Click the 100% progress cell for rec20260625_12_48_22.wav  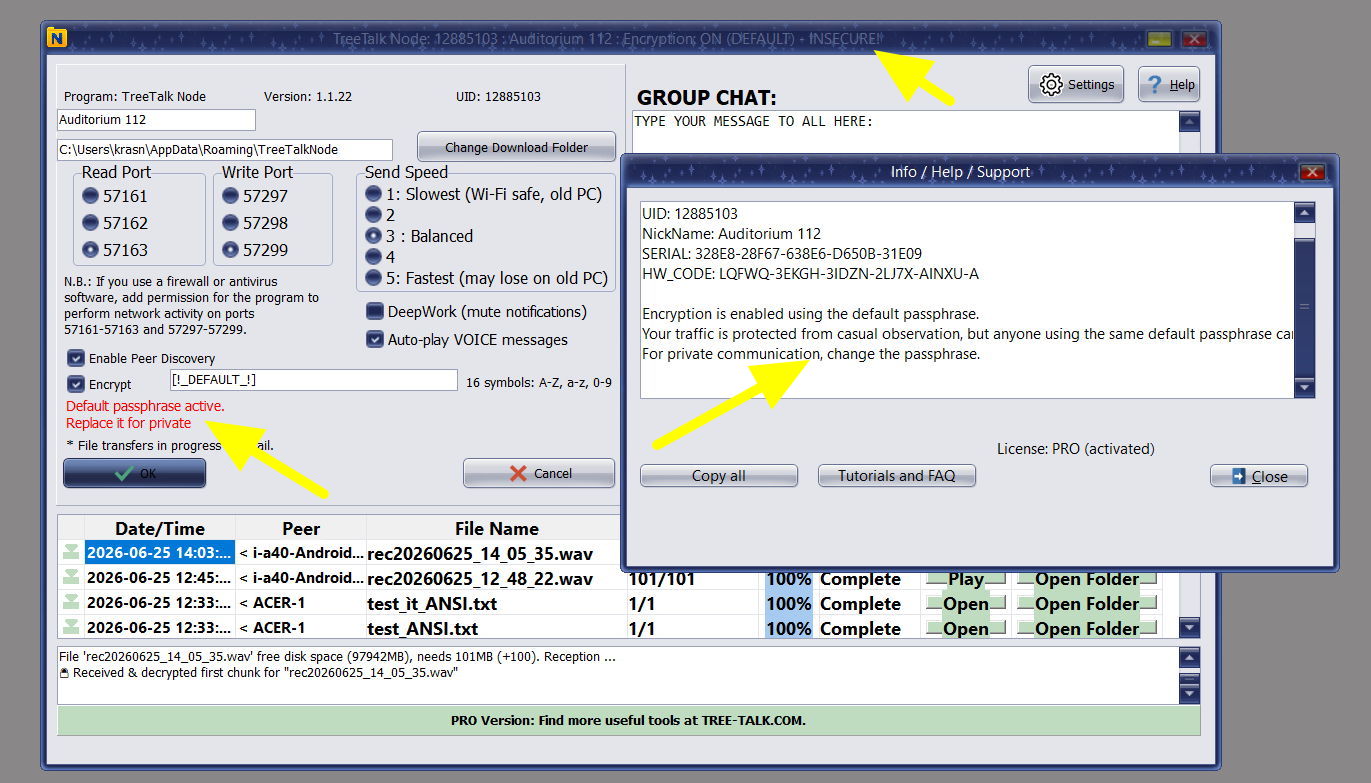pyautogui.click(x=789, y=579)
